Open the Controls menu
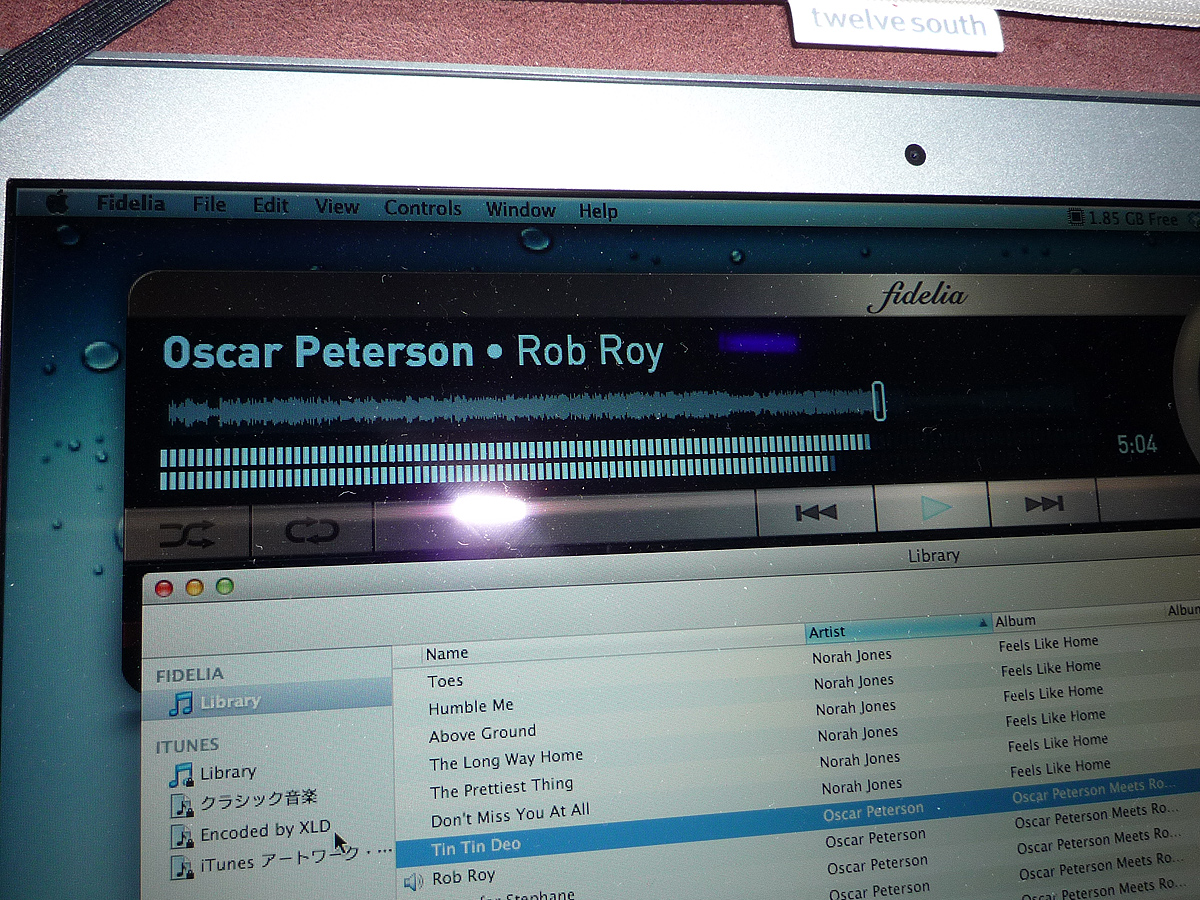The image size is (1200, 900). pos(423,208)
